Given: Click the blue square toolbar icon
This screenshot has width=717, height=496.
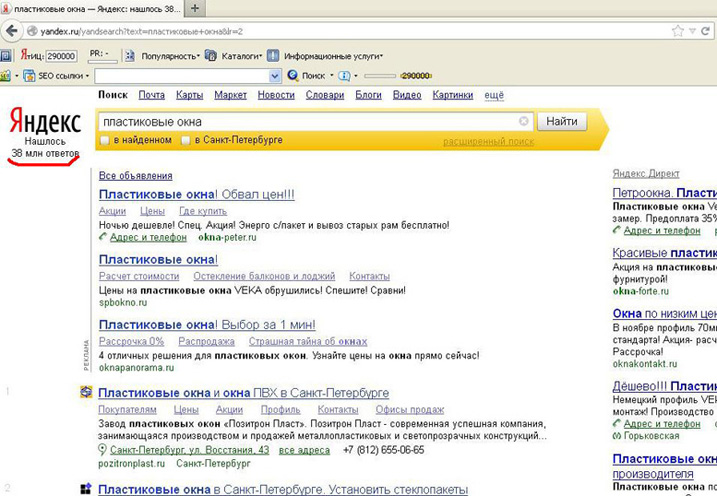Looking at the screenshot, I should point(5,56).
